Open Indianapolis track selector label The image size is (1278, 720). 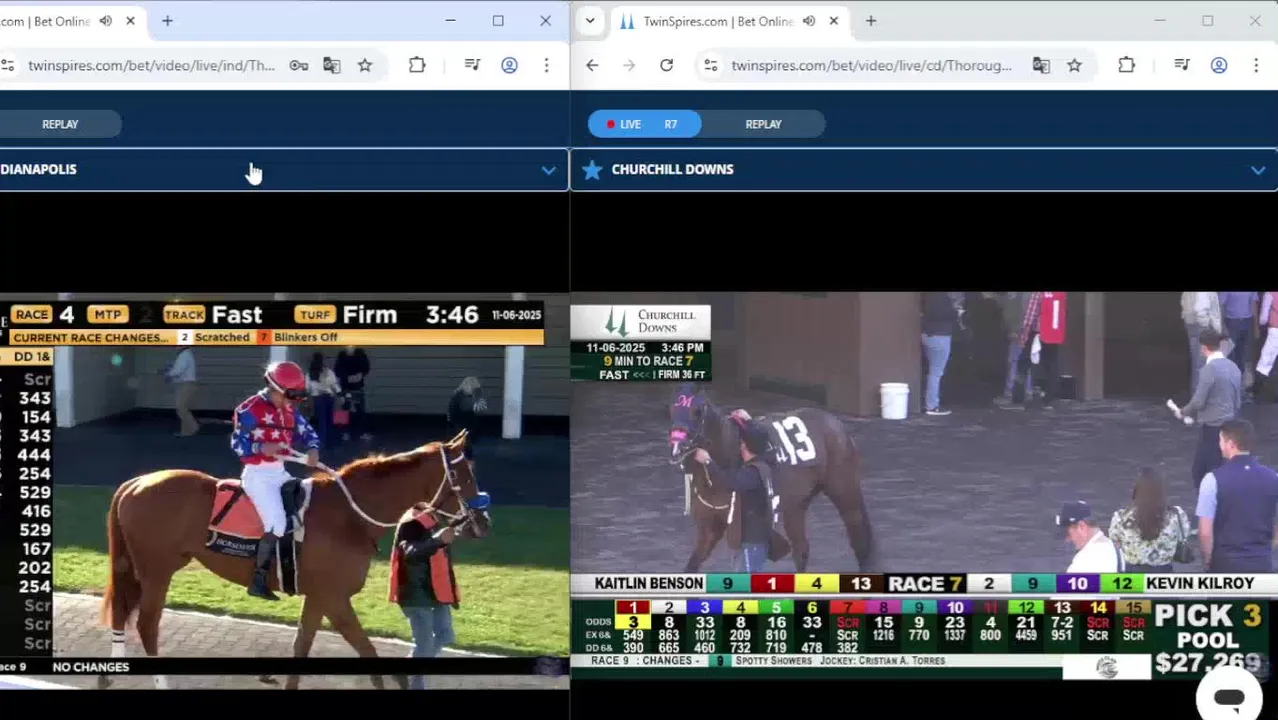[x=38, y=169]
